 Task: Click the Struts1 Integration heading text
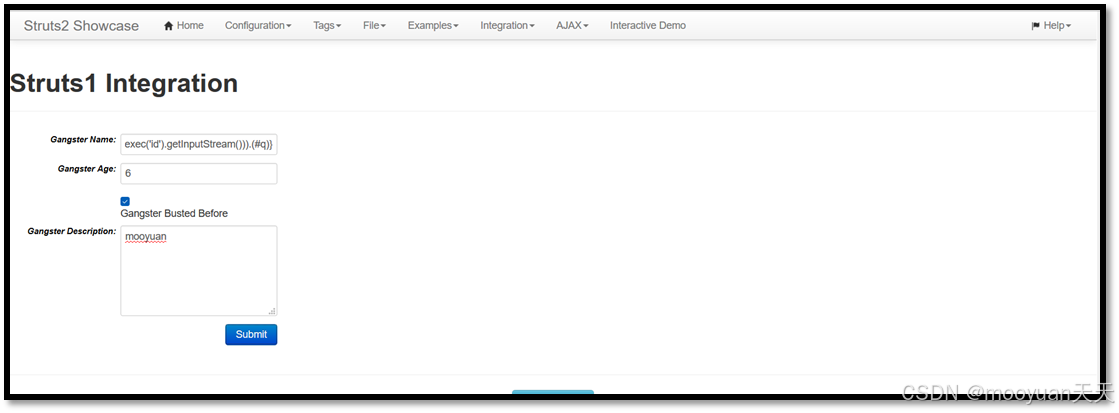124,83
